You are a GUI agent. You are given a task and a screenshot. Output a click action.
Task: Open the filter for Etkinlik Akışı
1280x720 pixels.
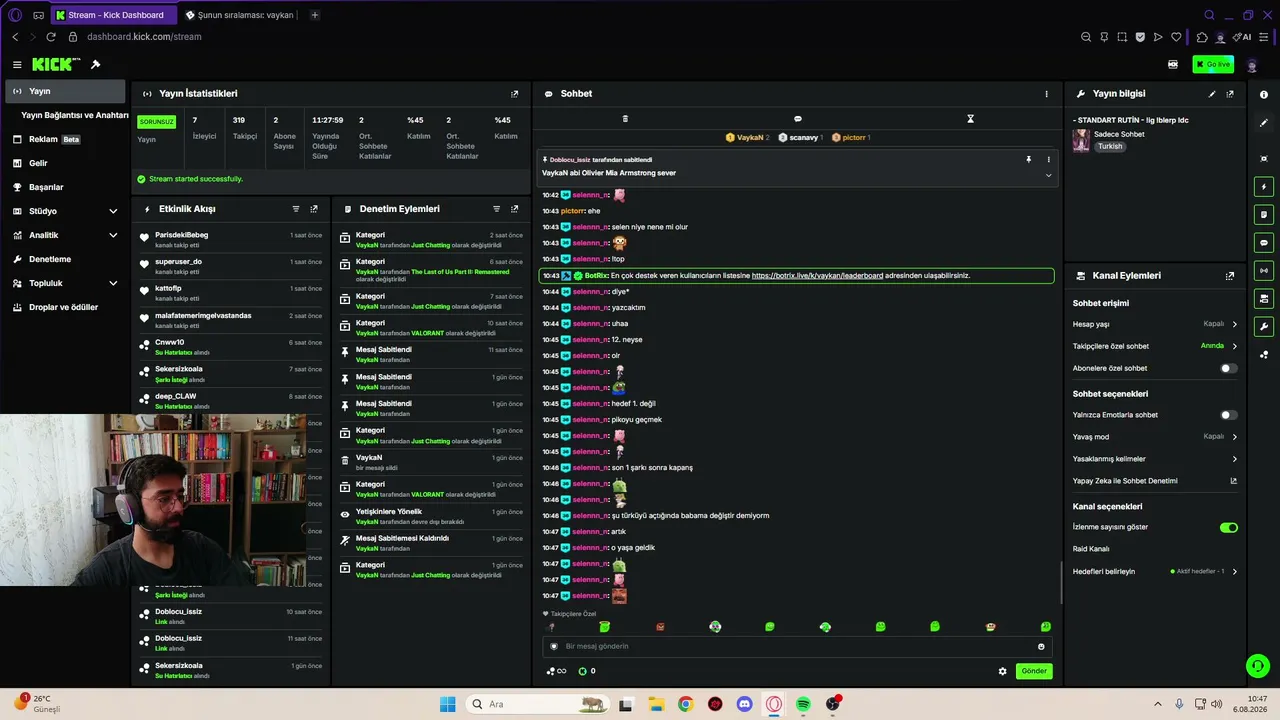pyautogui.click(x=296, y=209)
